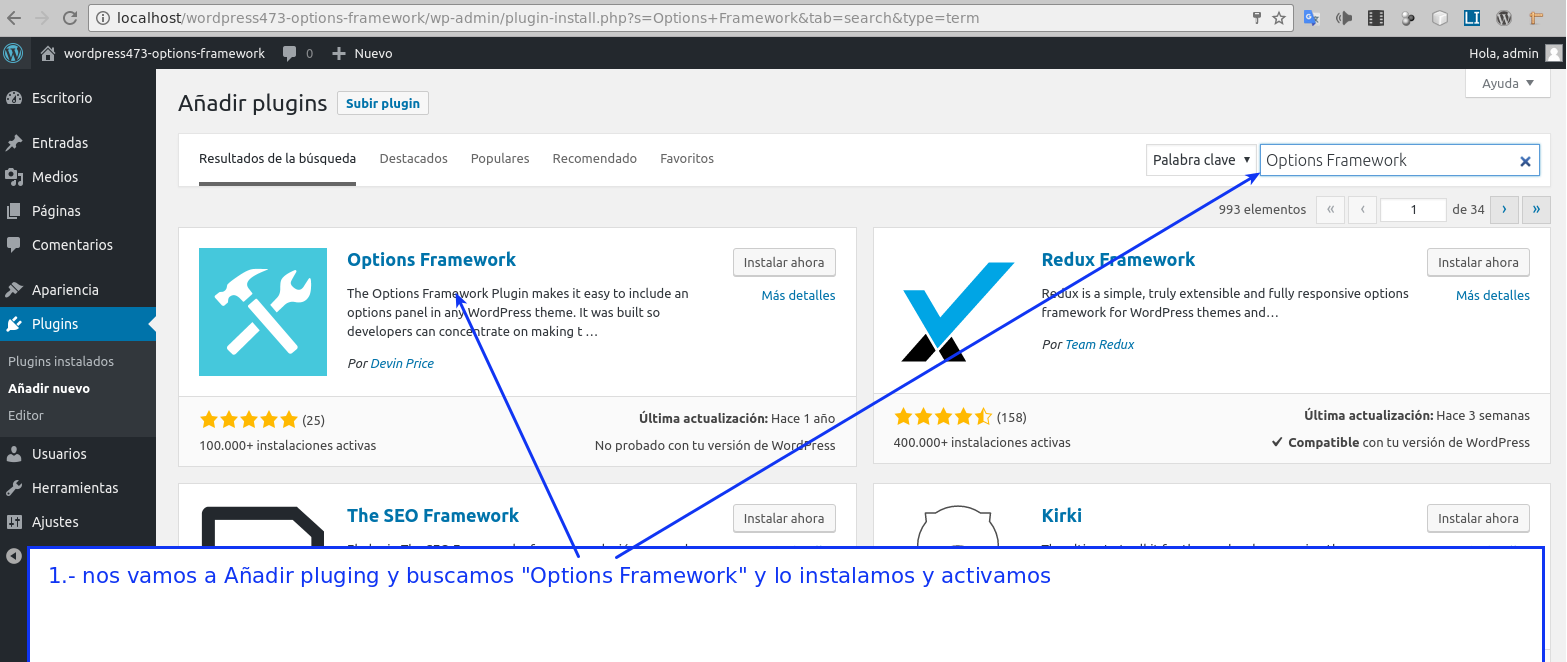Select Añadir nuevo submenu item
The height and width of the screenshot is (662, 1567).
point(49,389)
